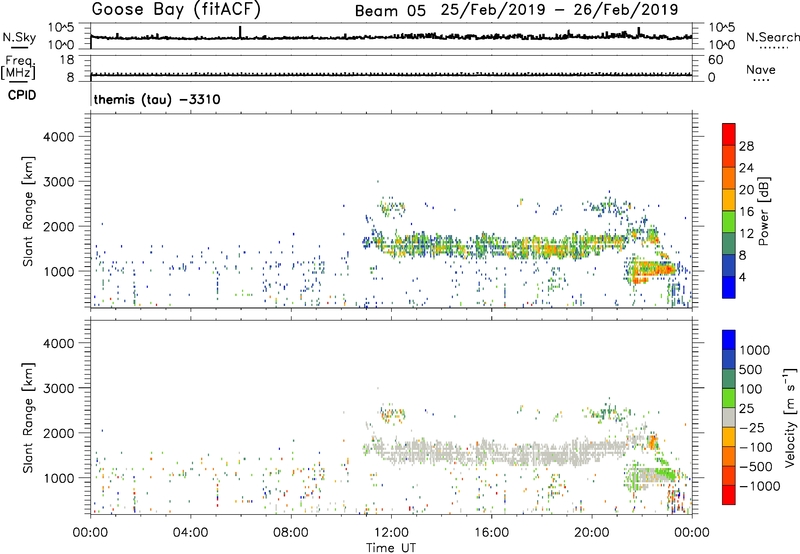Click the "4000" range tick of Power panel
This screenshot has height=554, width=800.
point(59,137)
